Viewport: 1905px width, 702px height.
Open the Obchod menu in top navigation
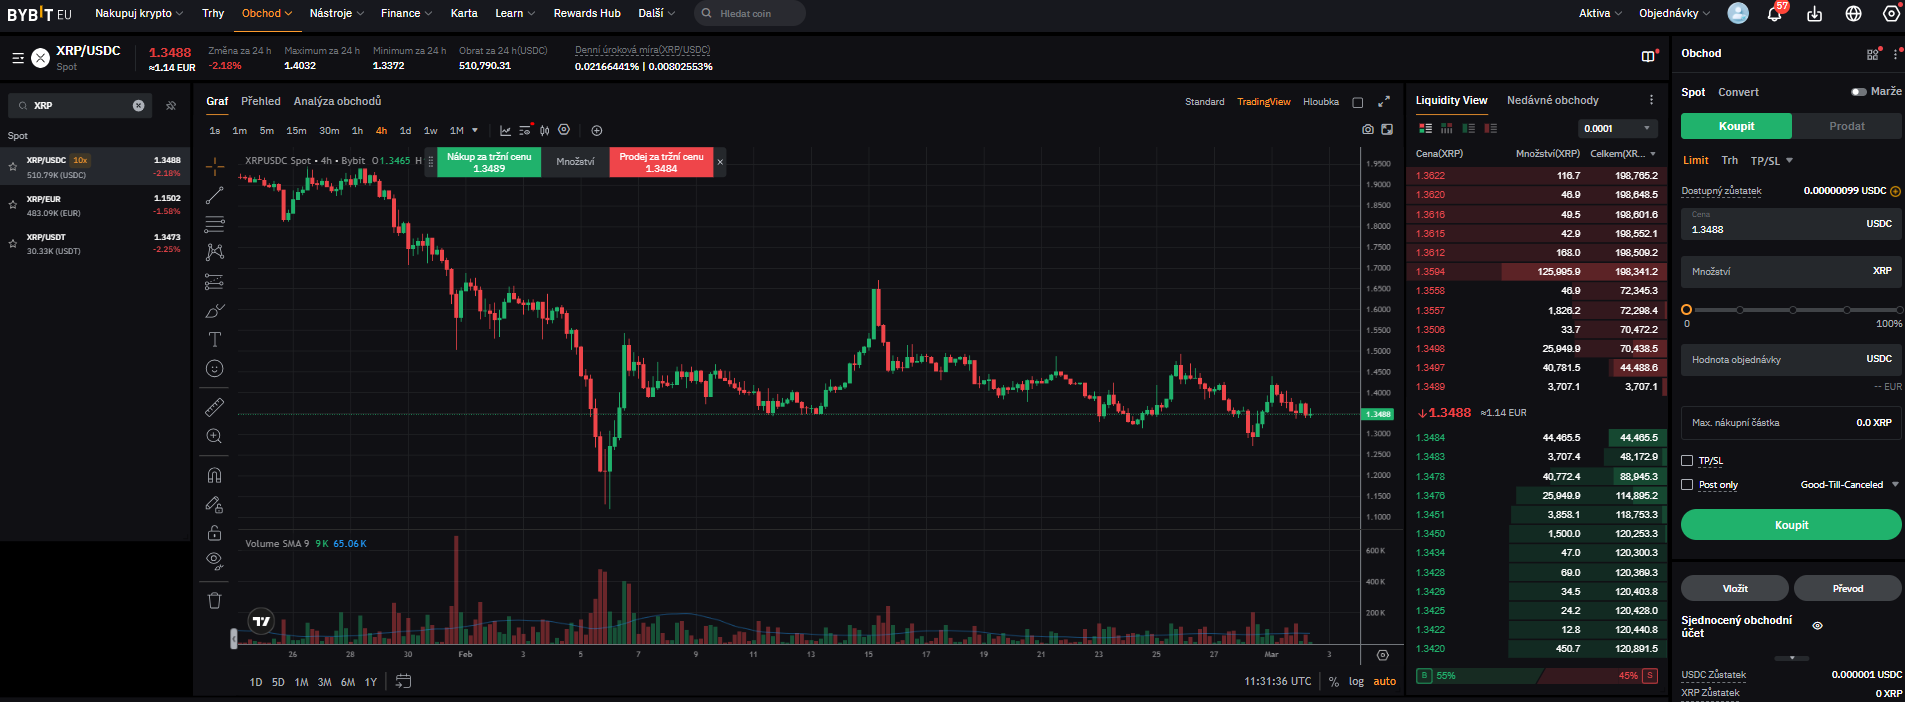click(266, 14)
